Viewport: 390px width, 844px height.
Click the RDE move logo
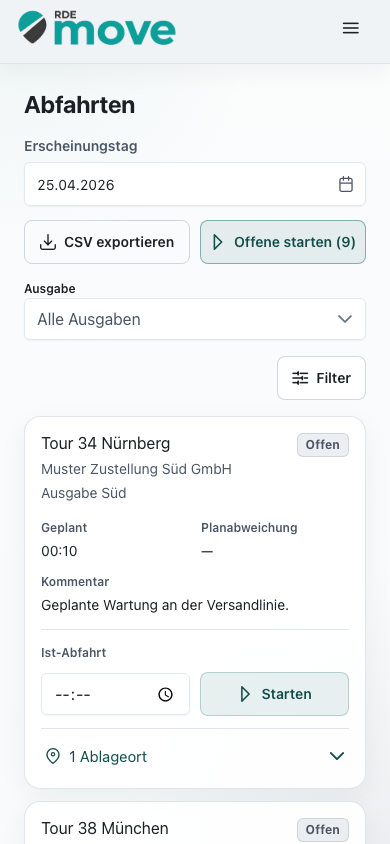(x=97, y=28)
